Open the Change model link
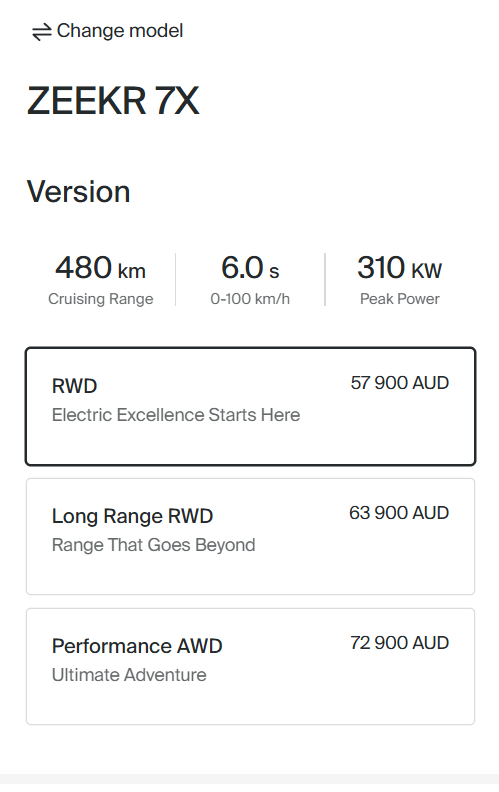This screenshot has height=792, width=499. [107, 31]
